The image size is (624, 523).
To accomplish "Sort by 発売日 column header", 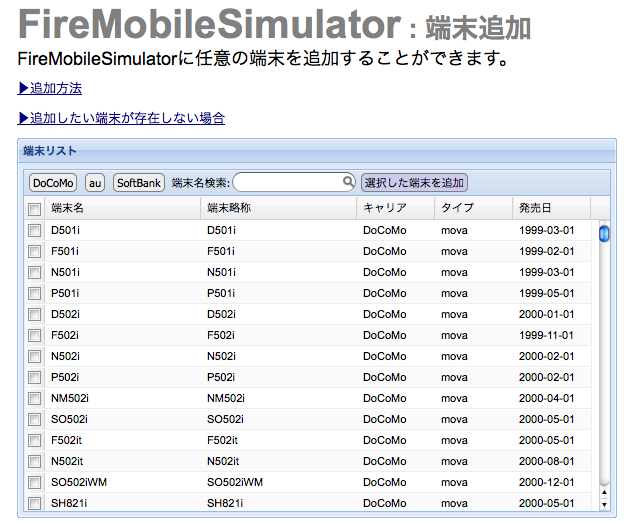I will coord(552,208).
